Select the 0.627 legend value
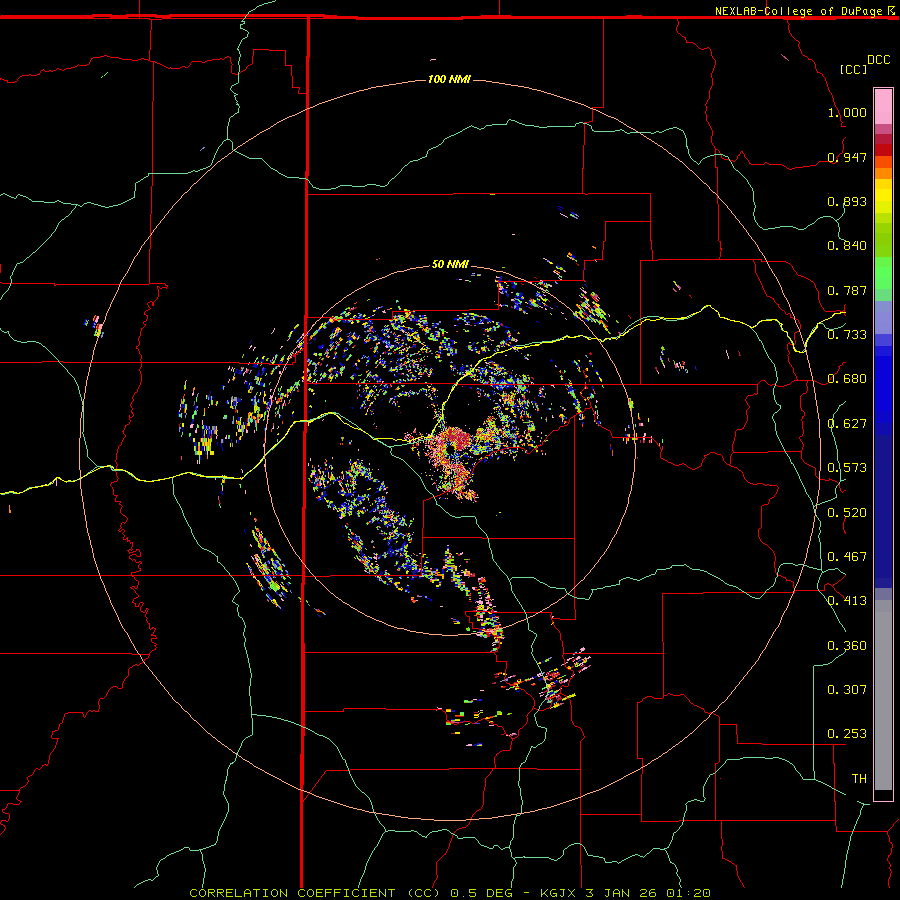 [x=847, y=424]
